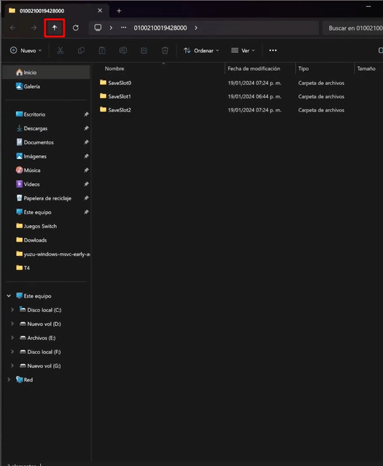Expand Disco local (F:) drive node
383x466 pixels.
point(12,352)
